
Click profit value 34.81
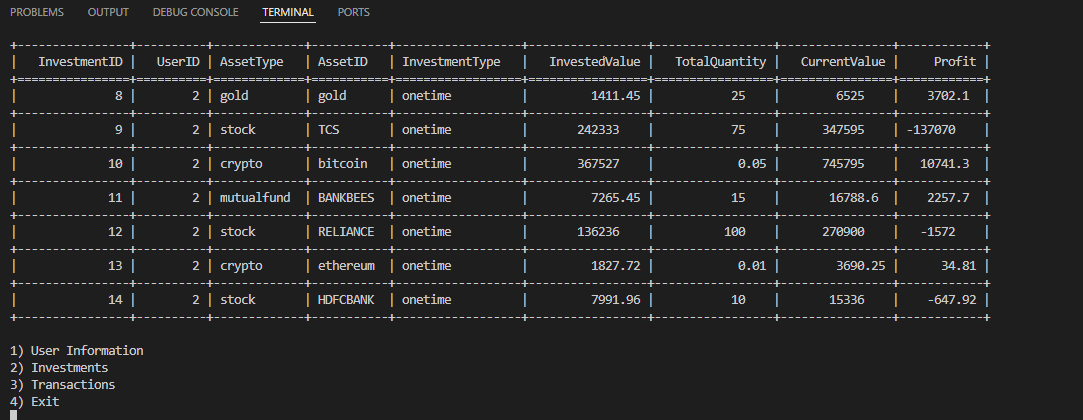point(959,265)
